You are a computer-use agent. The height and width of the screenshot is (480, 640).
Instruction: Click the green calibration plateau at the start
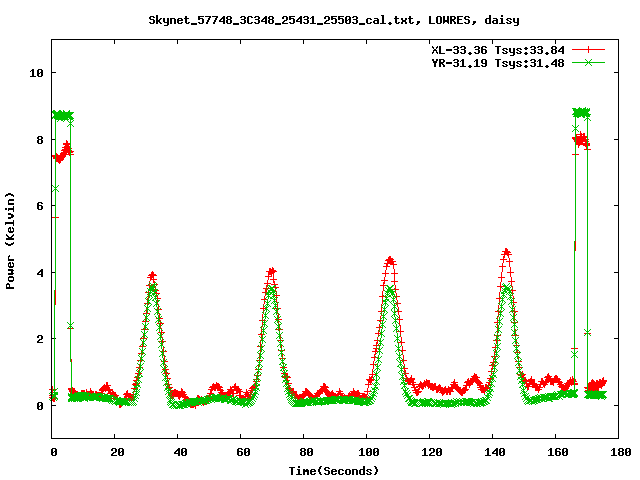tap(62, 116)
